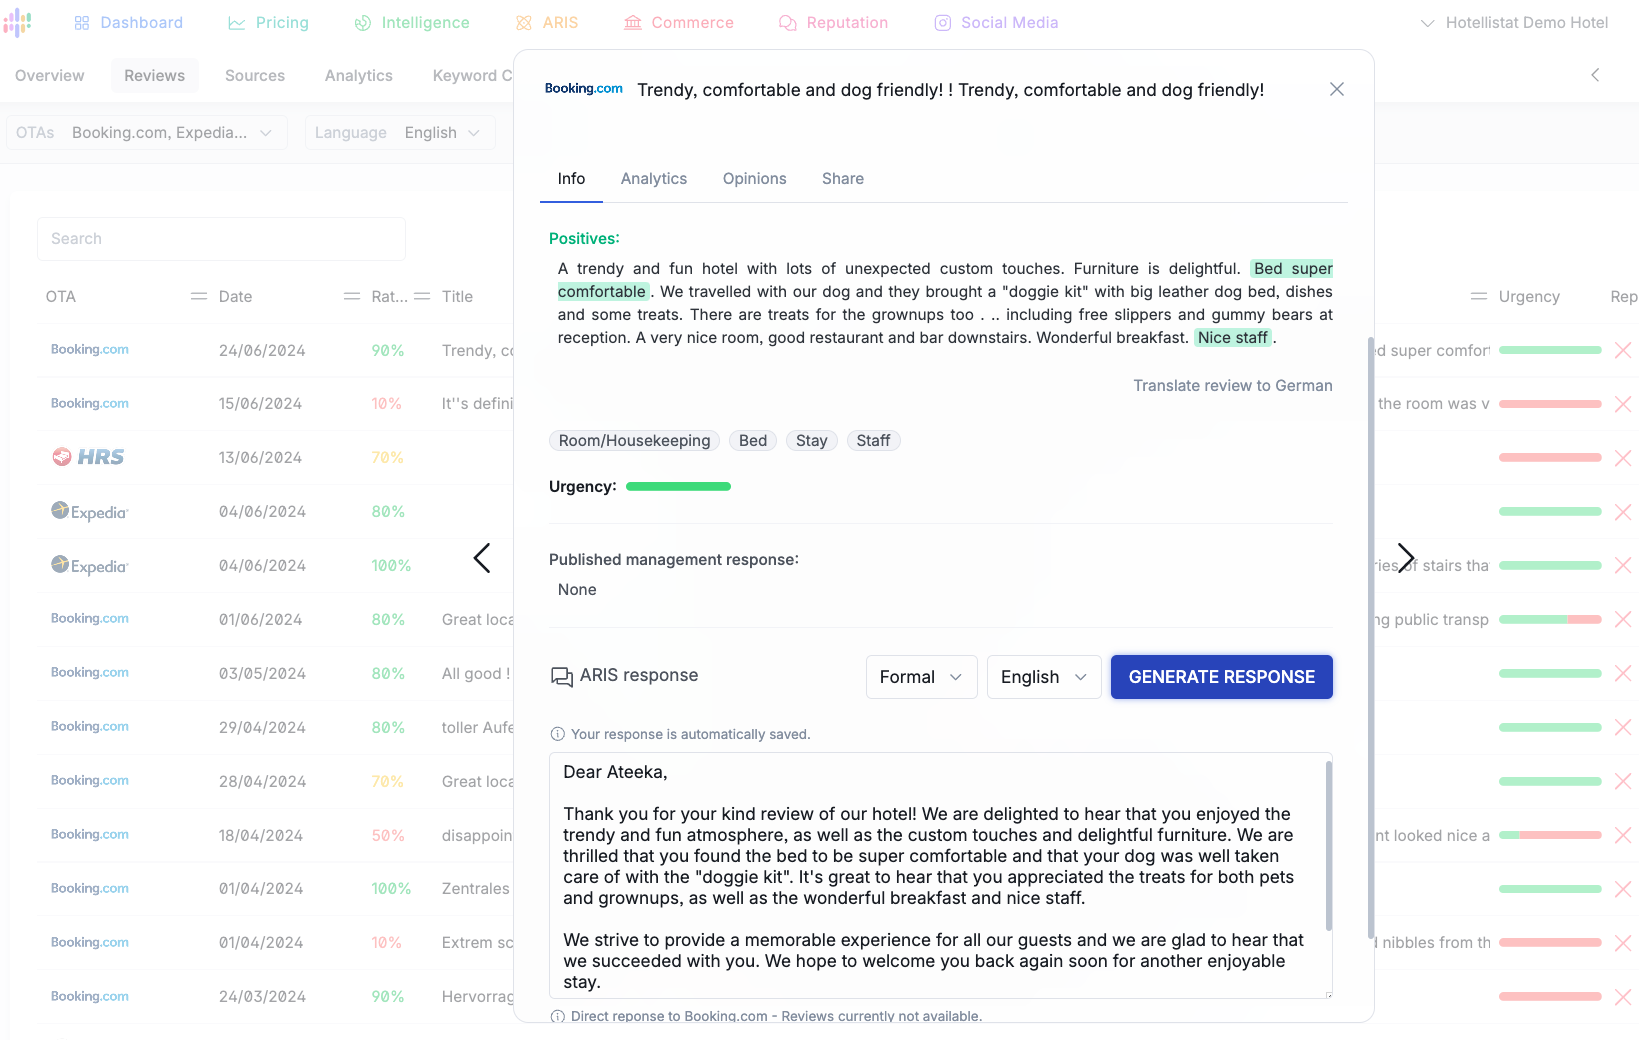The image size is (1639, 1040).
Task: Open the Hotellistat Demo Hotel selector
Action: coord(1514,23)
